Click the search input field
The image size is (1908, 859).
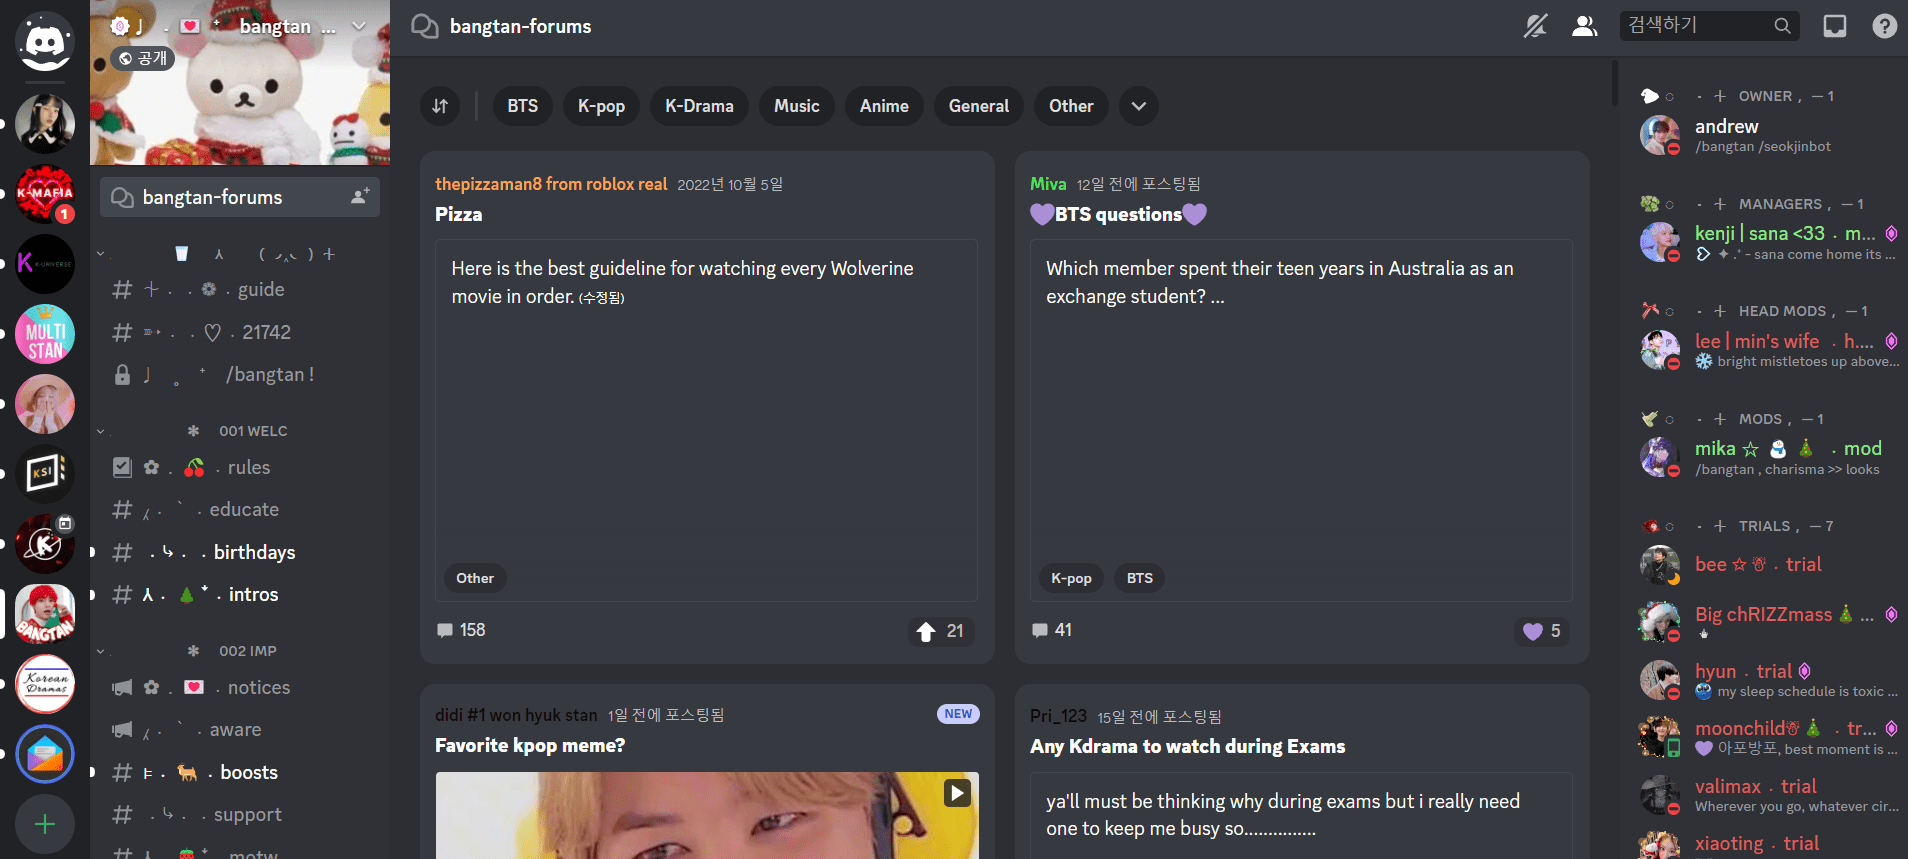[x=1698, y=26]
